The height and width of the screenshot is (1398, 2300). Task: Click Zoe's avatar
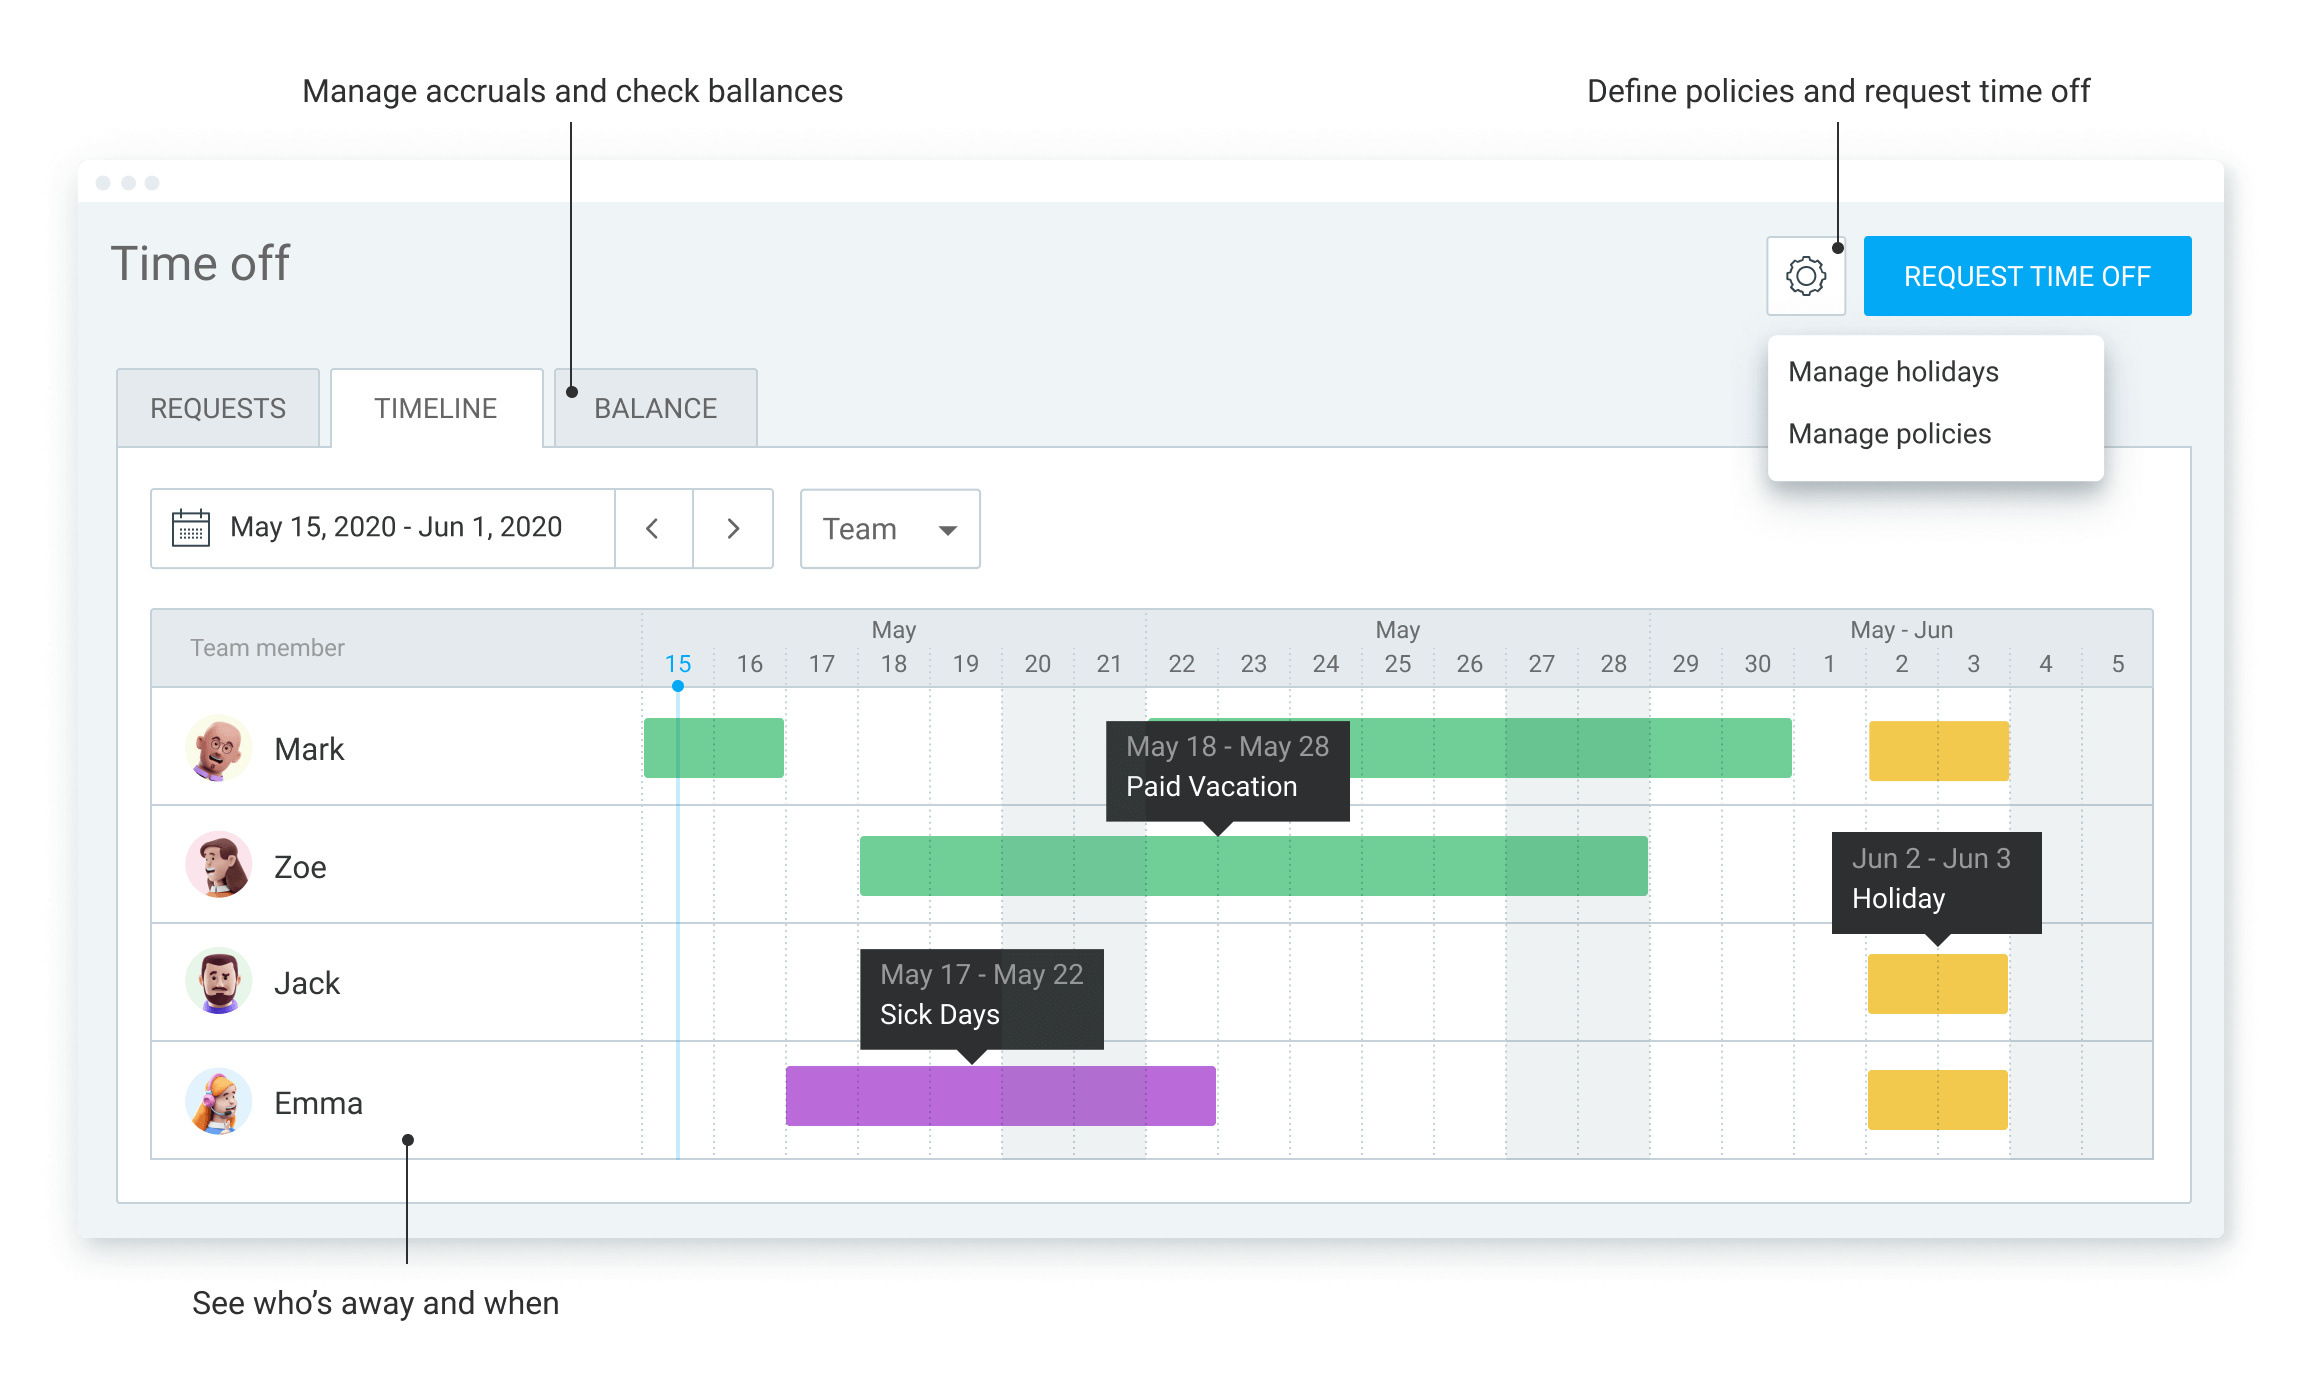[x=218, y=865]
